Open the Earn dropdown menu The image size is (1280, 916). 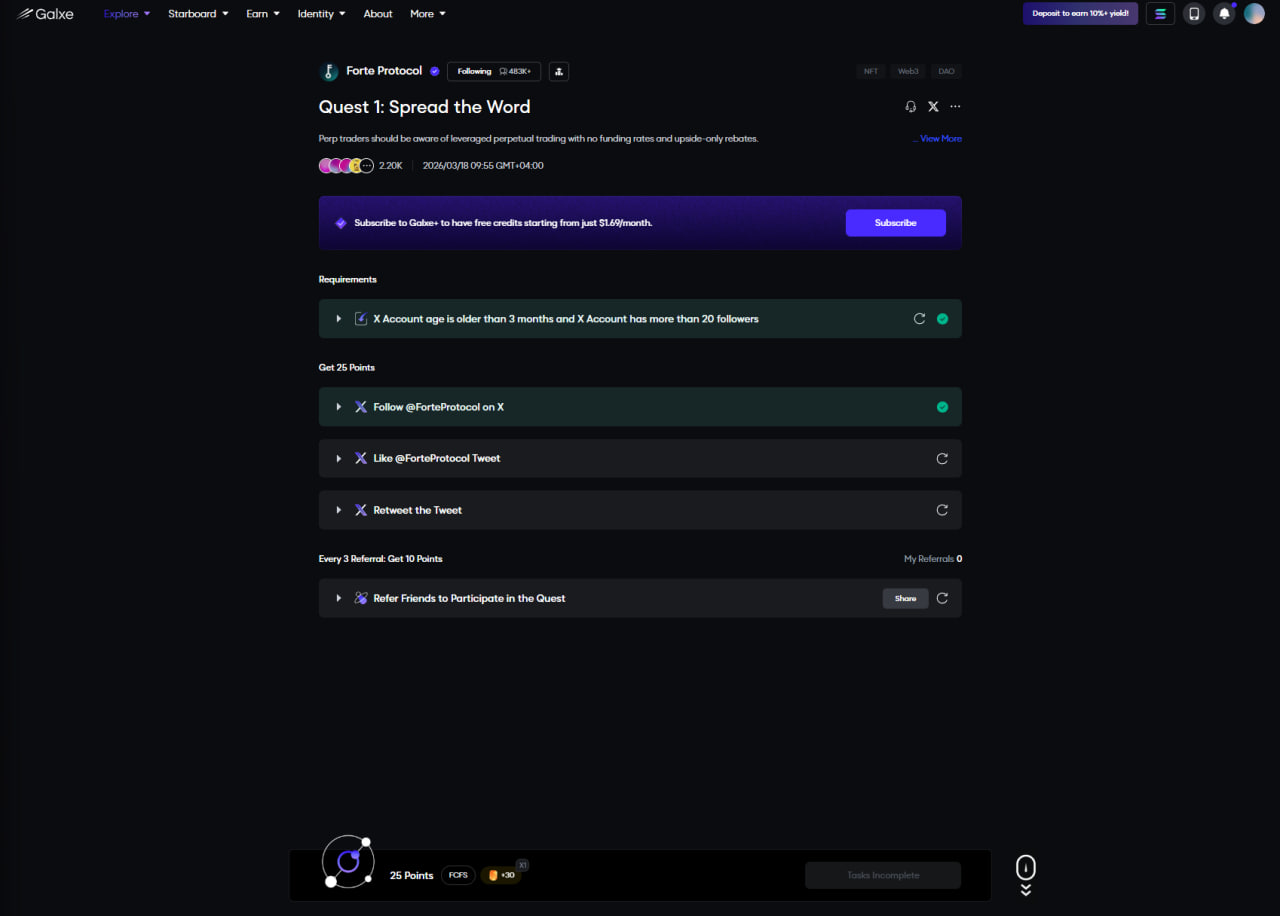point(263,14)
